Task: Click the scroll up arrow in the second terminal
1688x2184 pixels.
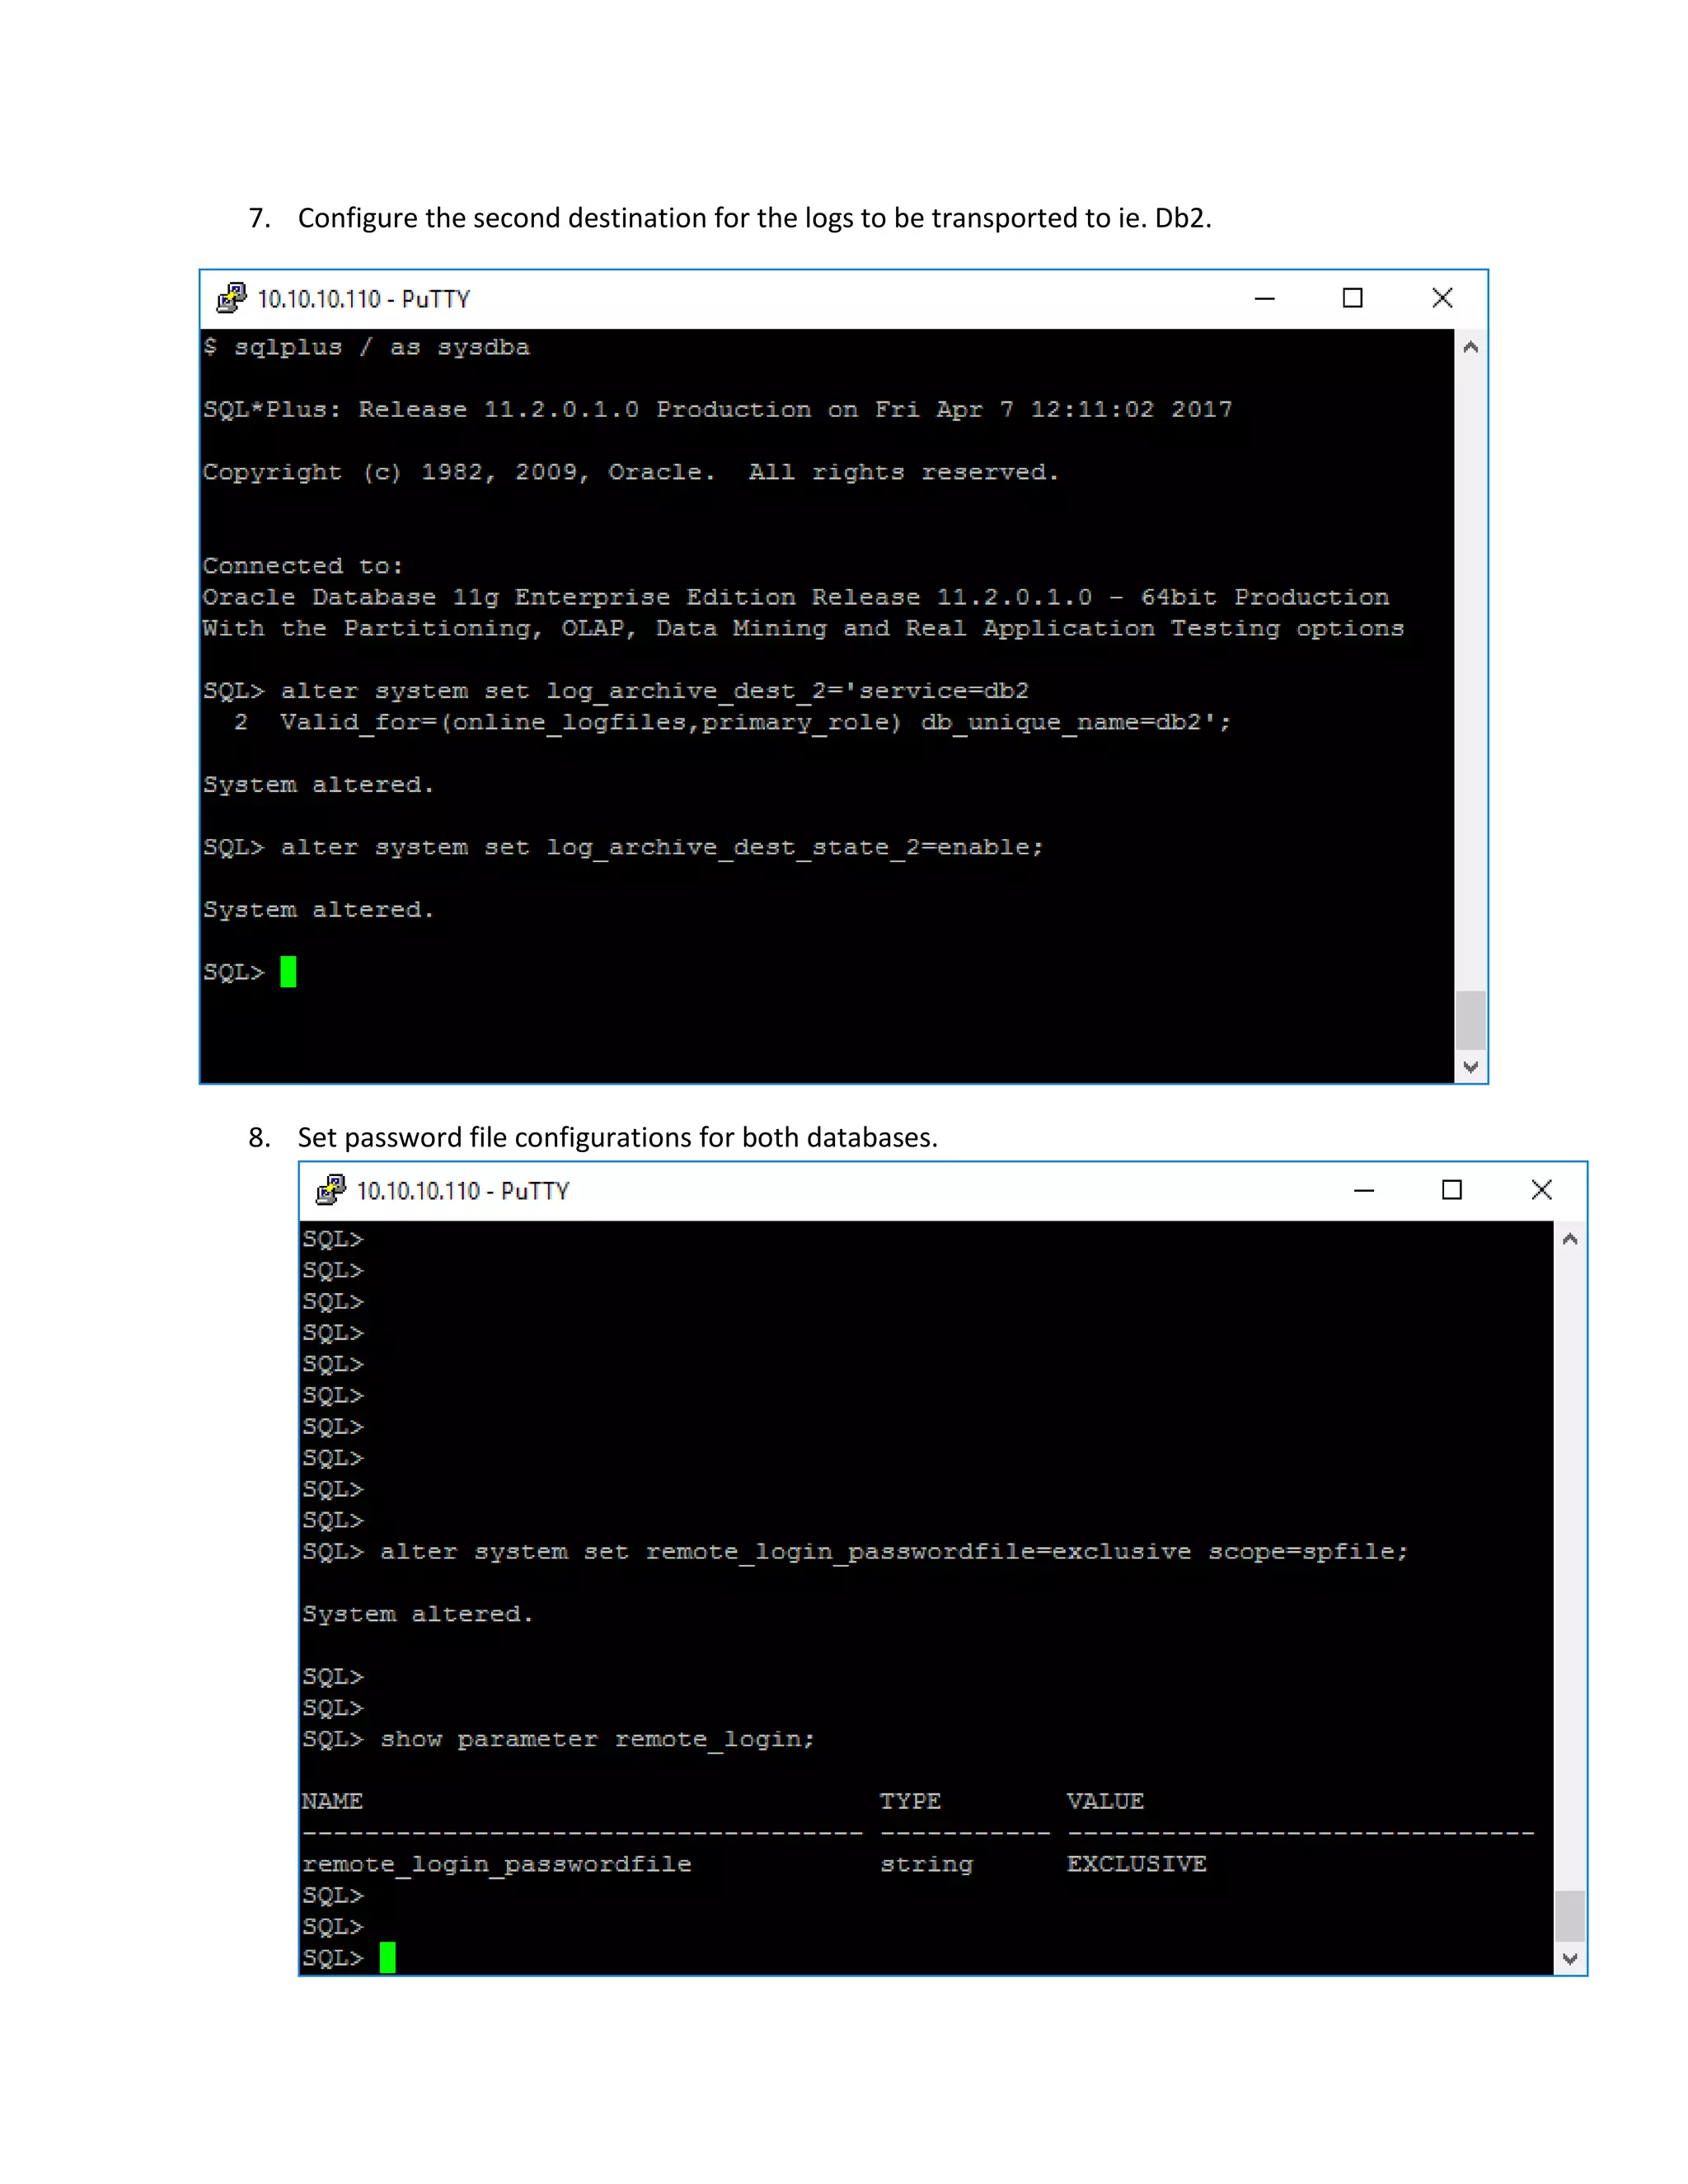Action: click(x=1569, y=1239)
